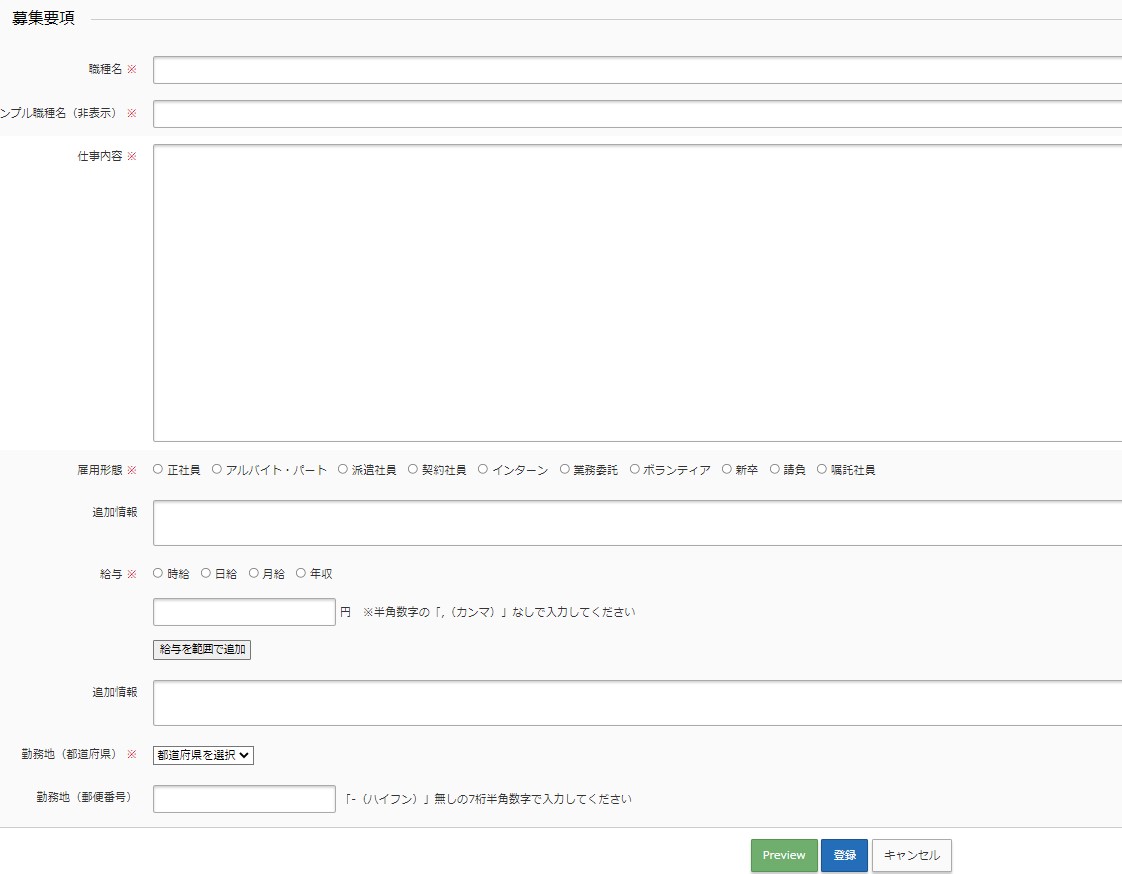This screenshot has width=1122, height=874.
Task: Select ボランティア radio option
Action: pos(635,469)
